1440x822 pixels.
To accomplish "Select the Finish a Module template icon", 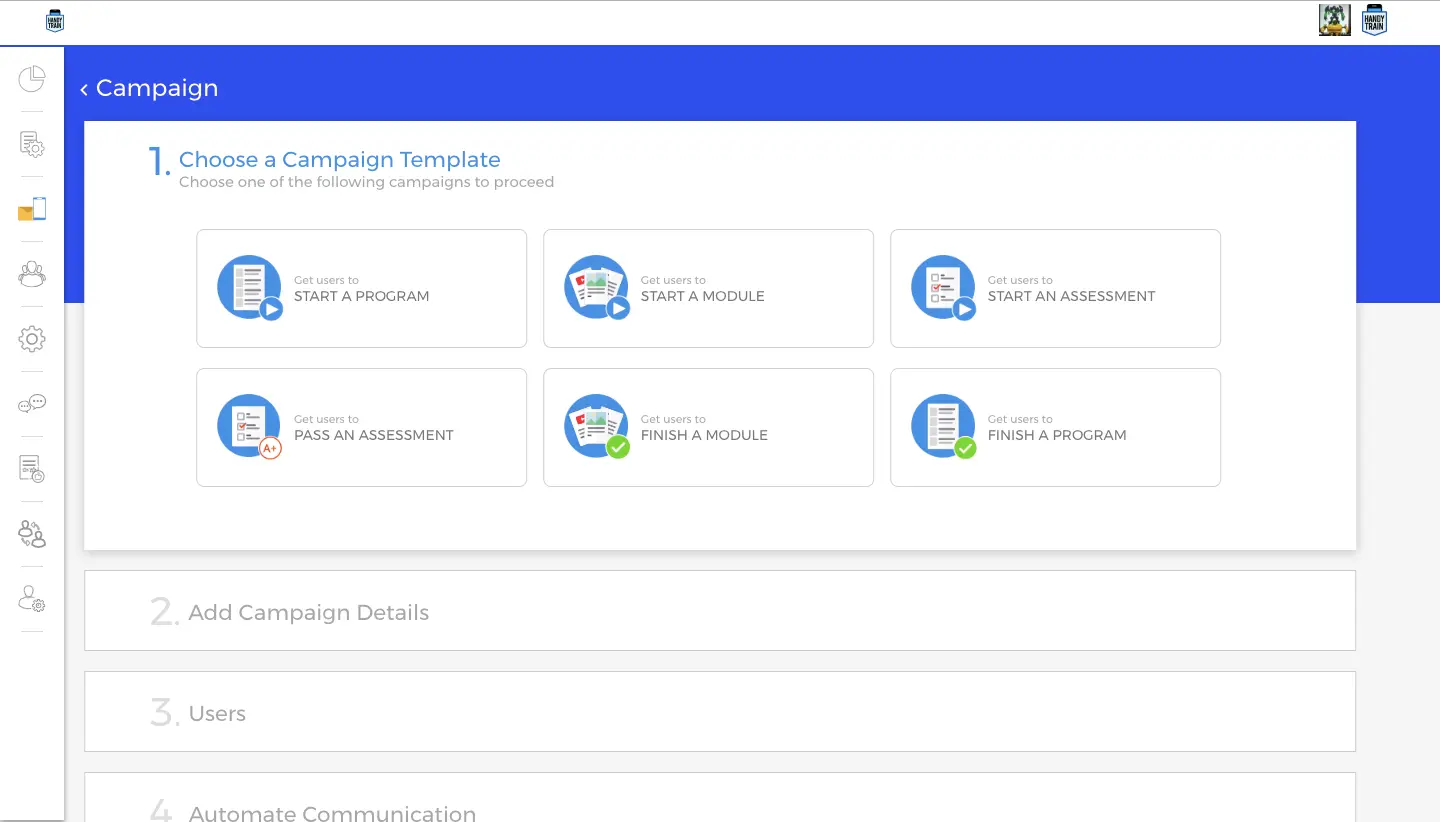I will click(597, 427).
